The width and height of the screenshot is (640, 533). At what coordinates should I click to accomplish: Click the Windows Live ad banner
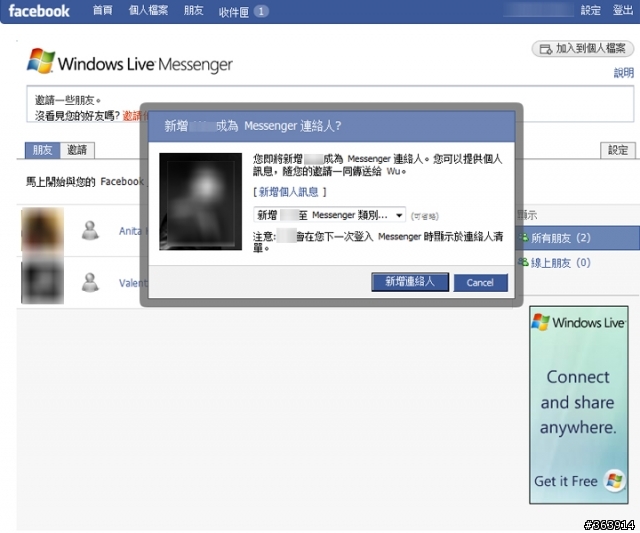(578, 405)
